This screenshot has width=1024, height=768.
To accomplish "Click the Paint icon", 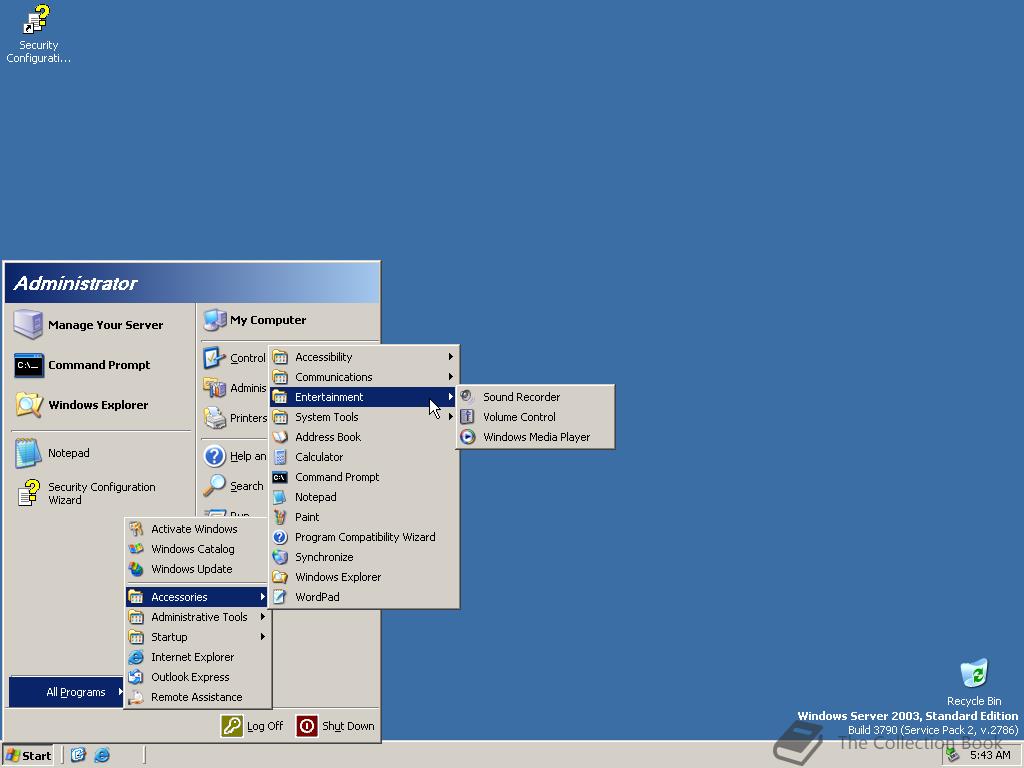I will pos(280,517).
